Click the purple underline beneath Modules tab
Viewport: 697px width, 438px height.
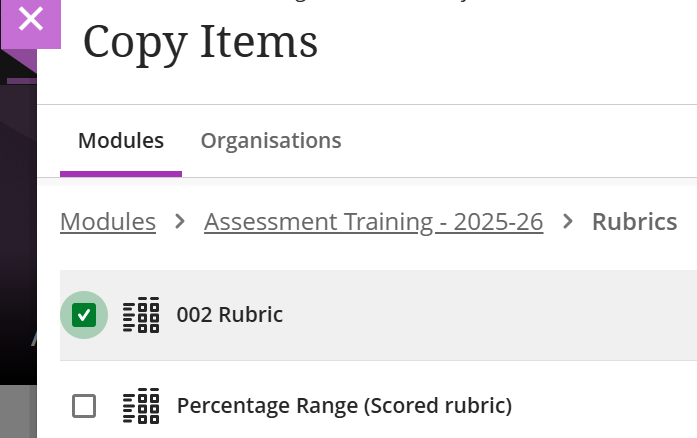click(121, 174)
